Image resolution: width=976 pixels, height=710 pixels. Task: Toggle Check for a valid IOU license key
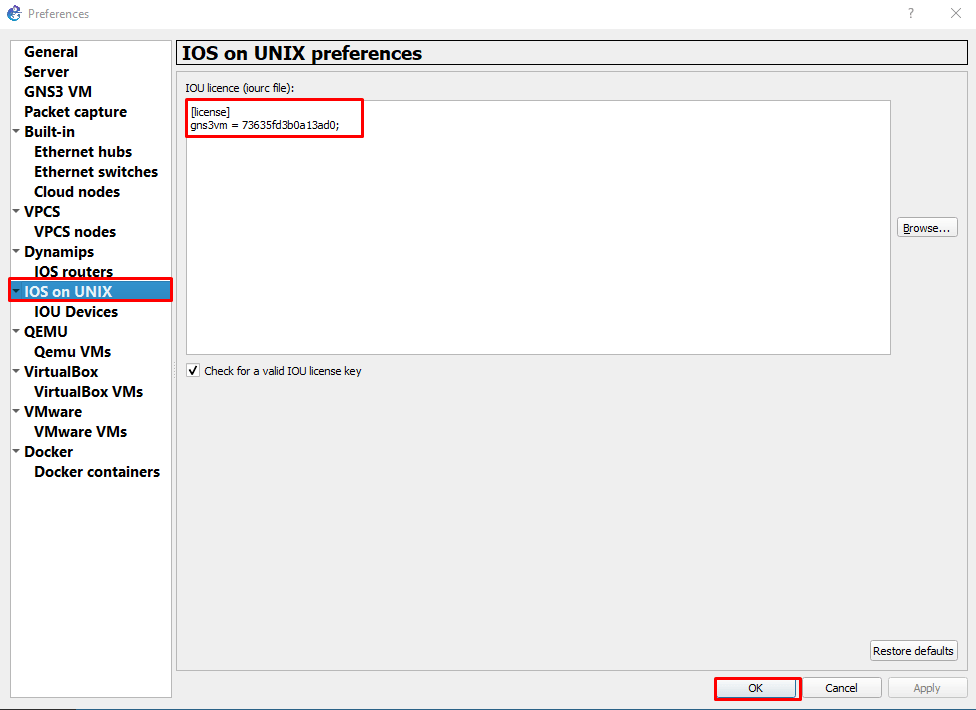point(193,371)
